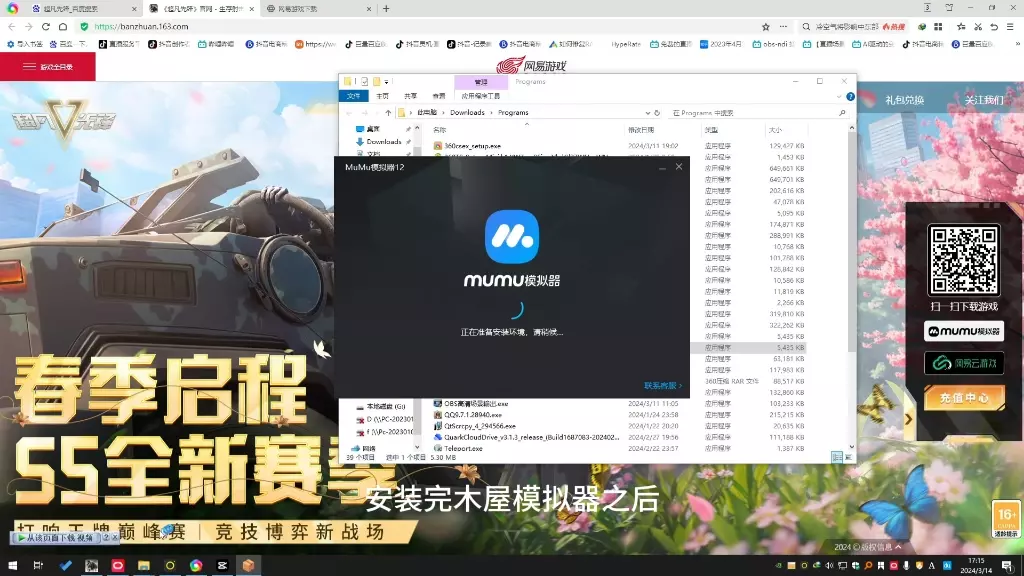Screen dimensions: 1024x576
Task: Open the 关注我们 link on webpage
Action: pyautogui.click(x=984, y=100)
